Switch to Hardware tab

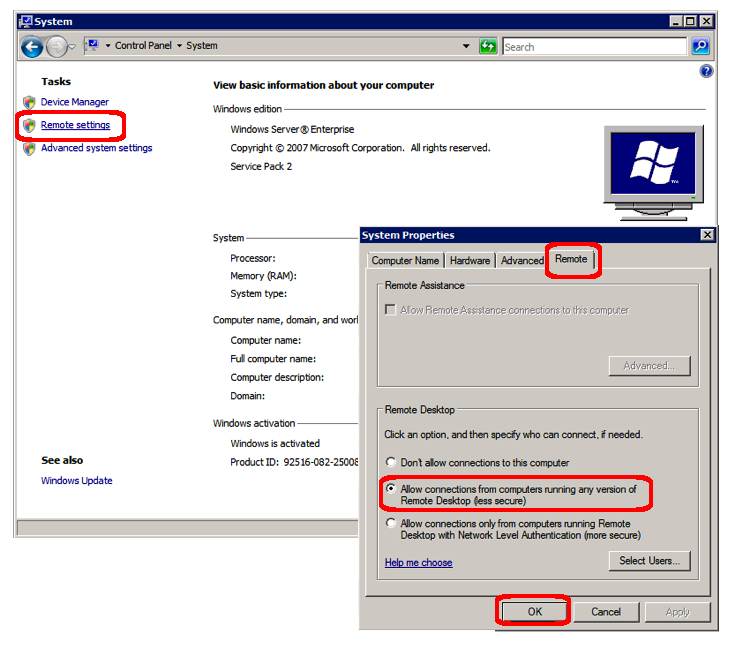pos(470,260)
